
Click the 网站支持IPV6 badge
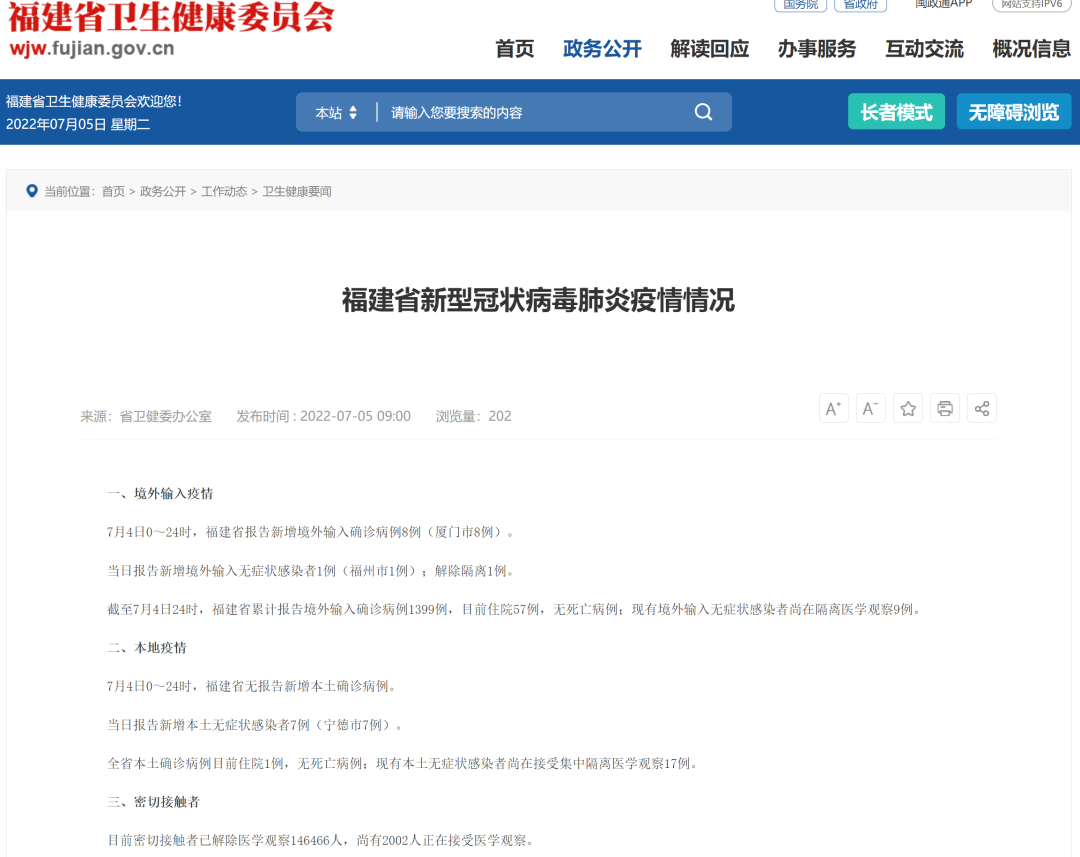[x=1031, y=5]
